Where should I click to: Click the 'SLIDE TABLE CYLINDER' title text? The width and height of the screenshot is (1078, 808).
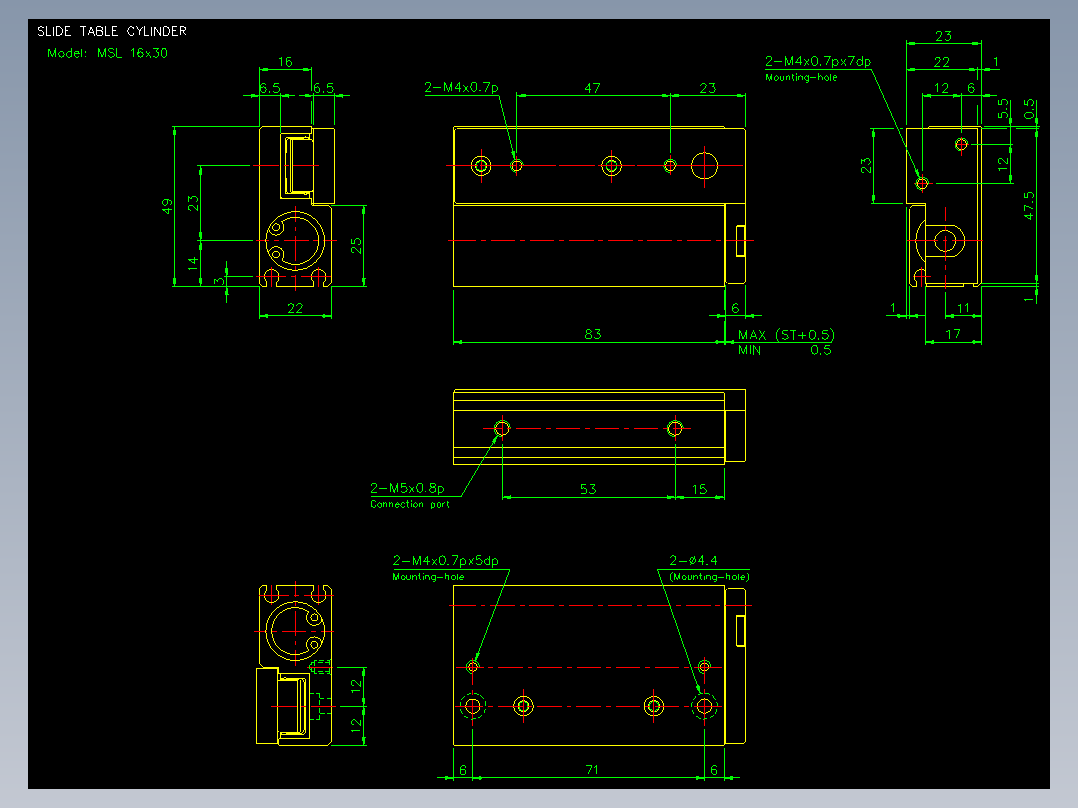point(112,32)
